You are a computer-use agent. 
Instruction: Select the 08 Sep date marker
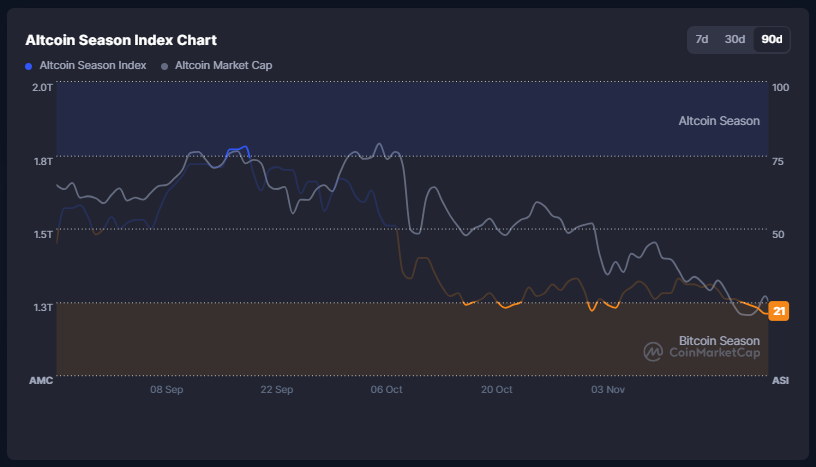(166, 390)
